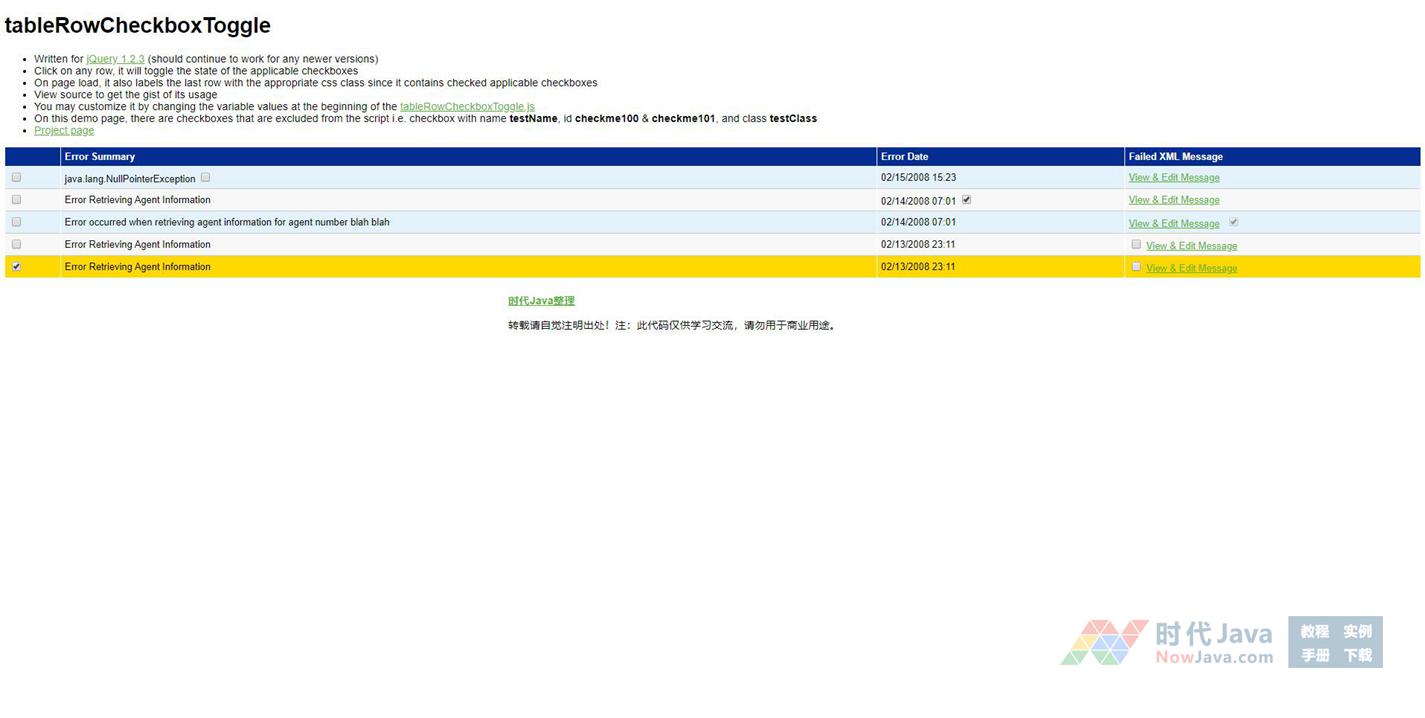Tick the first-column checkbox of the NullPointerException row
Viewport: 1425px width, 718px height.
click(x=16, y=177)
